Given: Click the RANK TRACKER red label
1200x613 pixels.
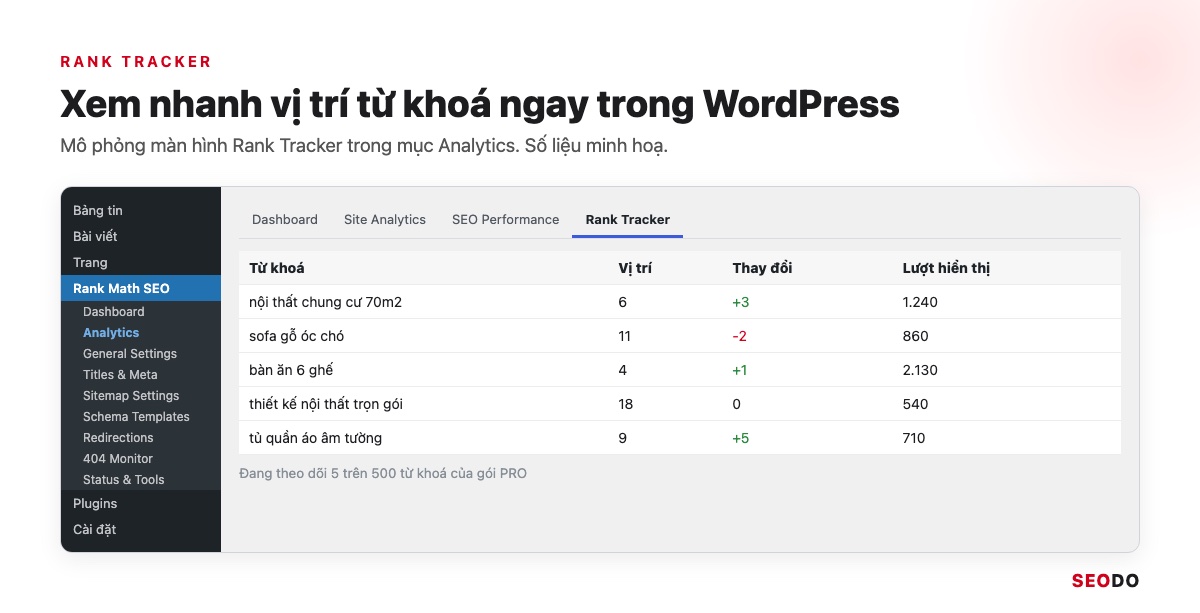Looking at the screenshot, I should [x=136, y=62].
